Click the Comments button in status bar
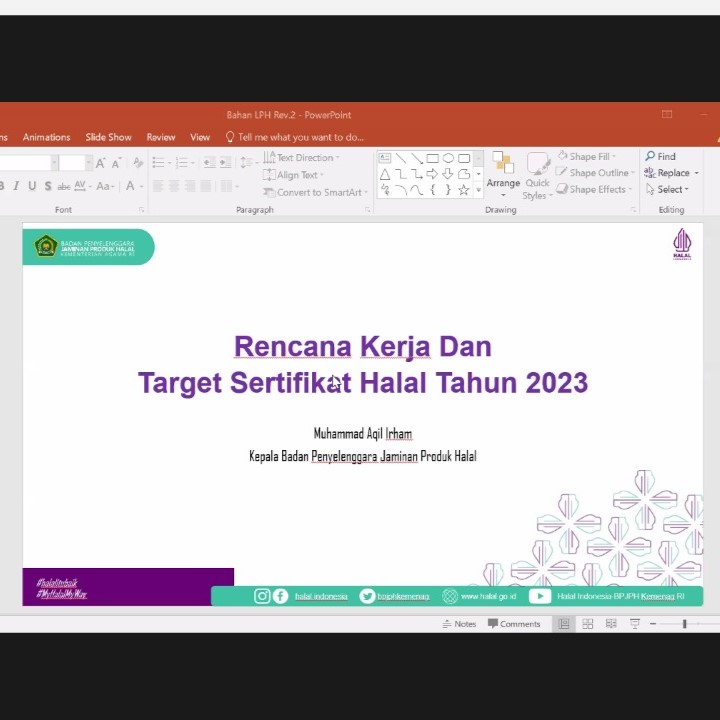This screenshot has width=720, height=720. 514,624
